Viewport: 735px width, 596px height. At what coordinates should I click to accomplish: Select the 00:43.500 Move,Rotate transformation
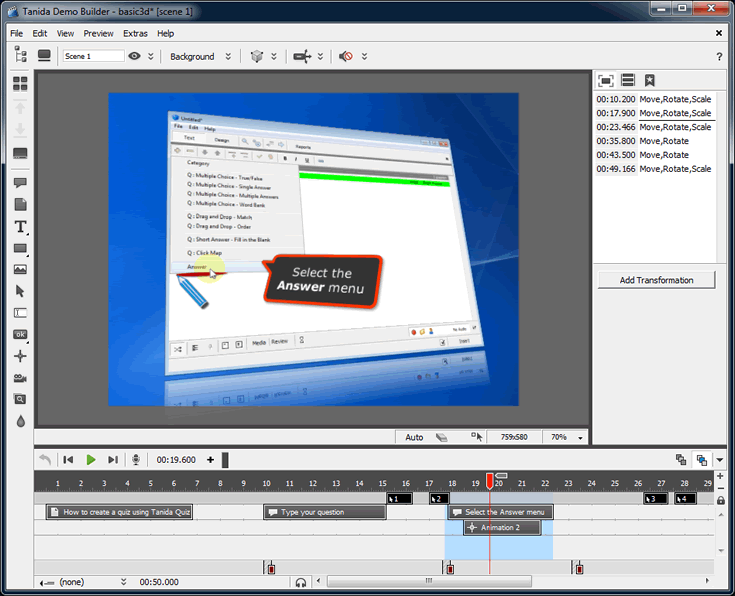coord(654,155)
